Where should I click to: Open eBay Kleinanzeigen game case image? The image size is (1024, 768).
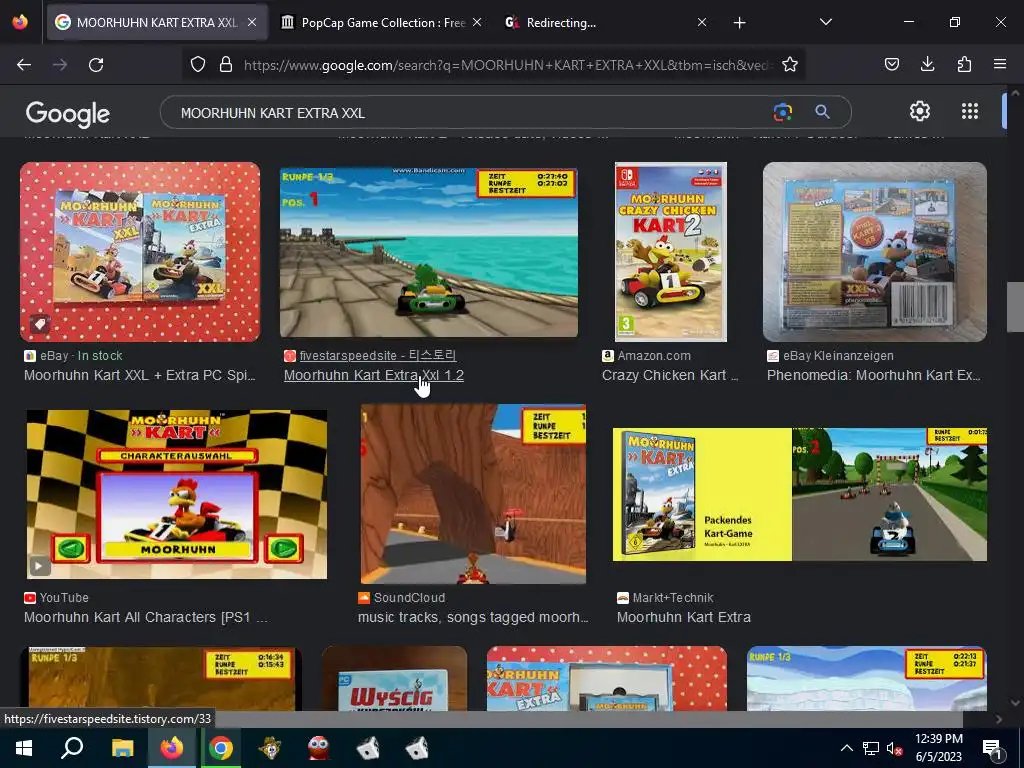pyautogui.click(x=875, y=251)
